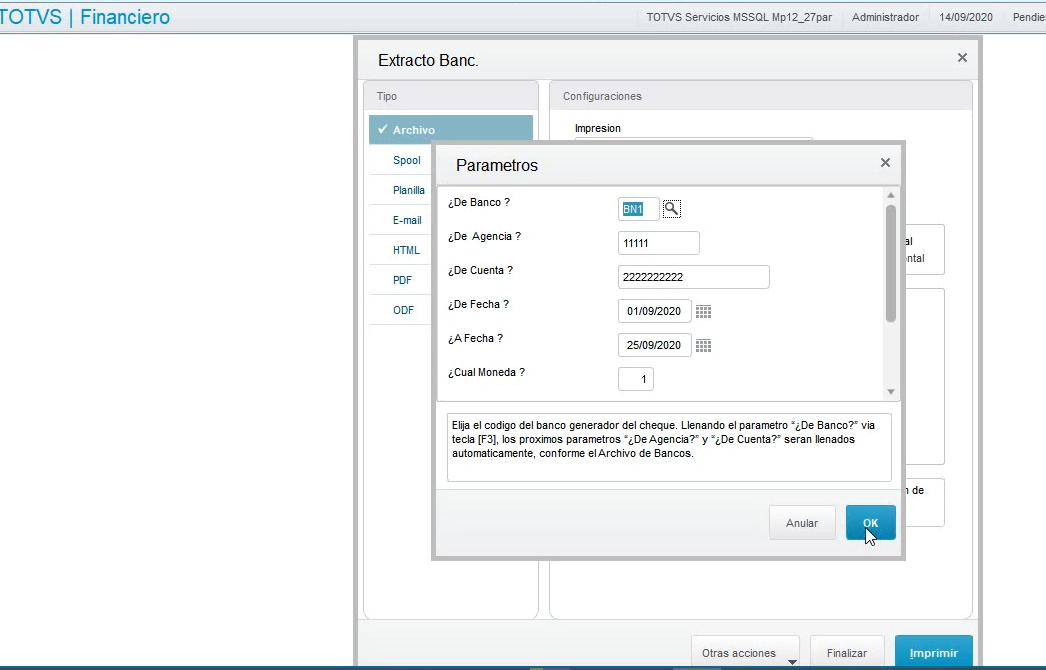Click the De Agencia field with 11111
This screenshot has height=670, width=1046.
(658, 243)
